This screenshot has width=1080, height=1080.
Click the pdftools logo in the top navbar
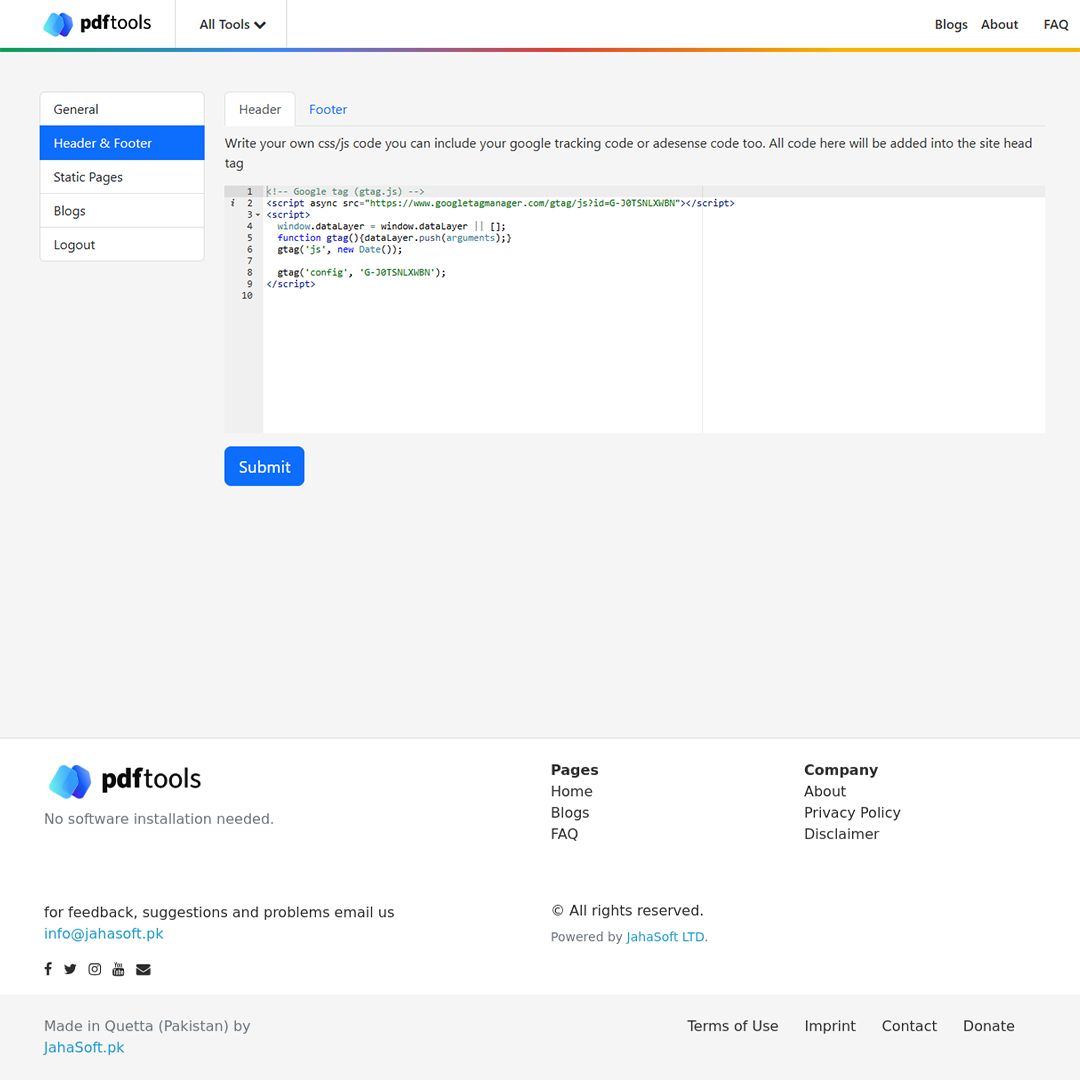[97, 23]
